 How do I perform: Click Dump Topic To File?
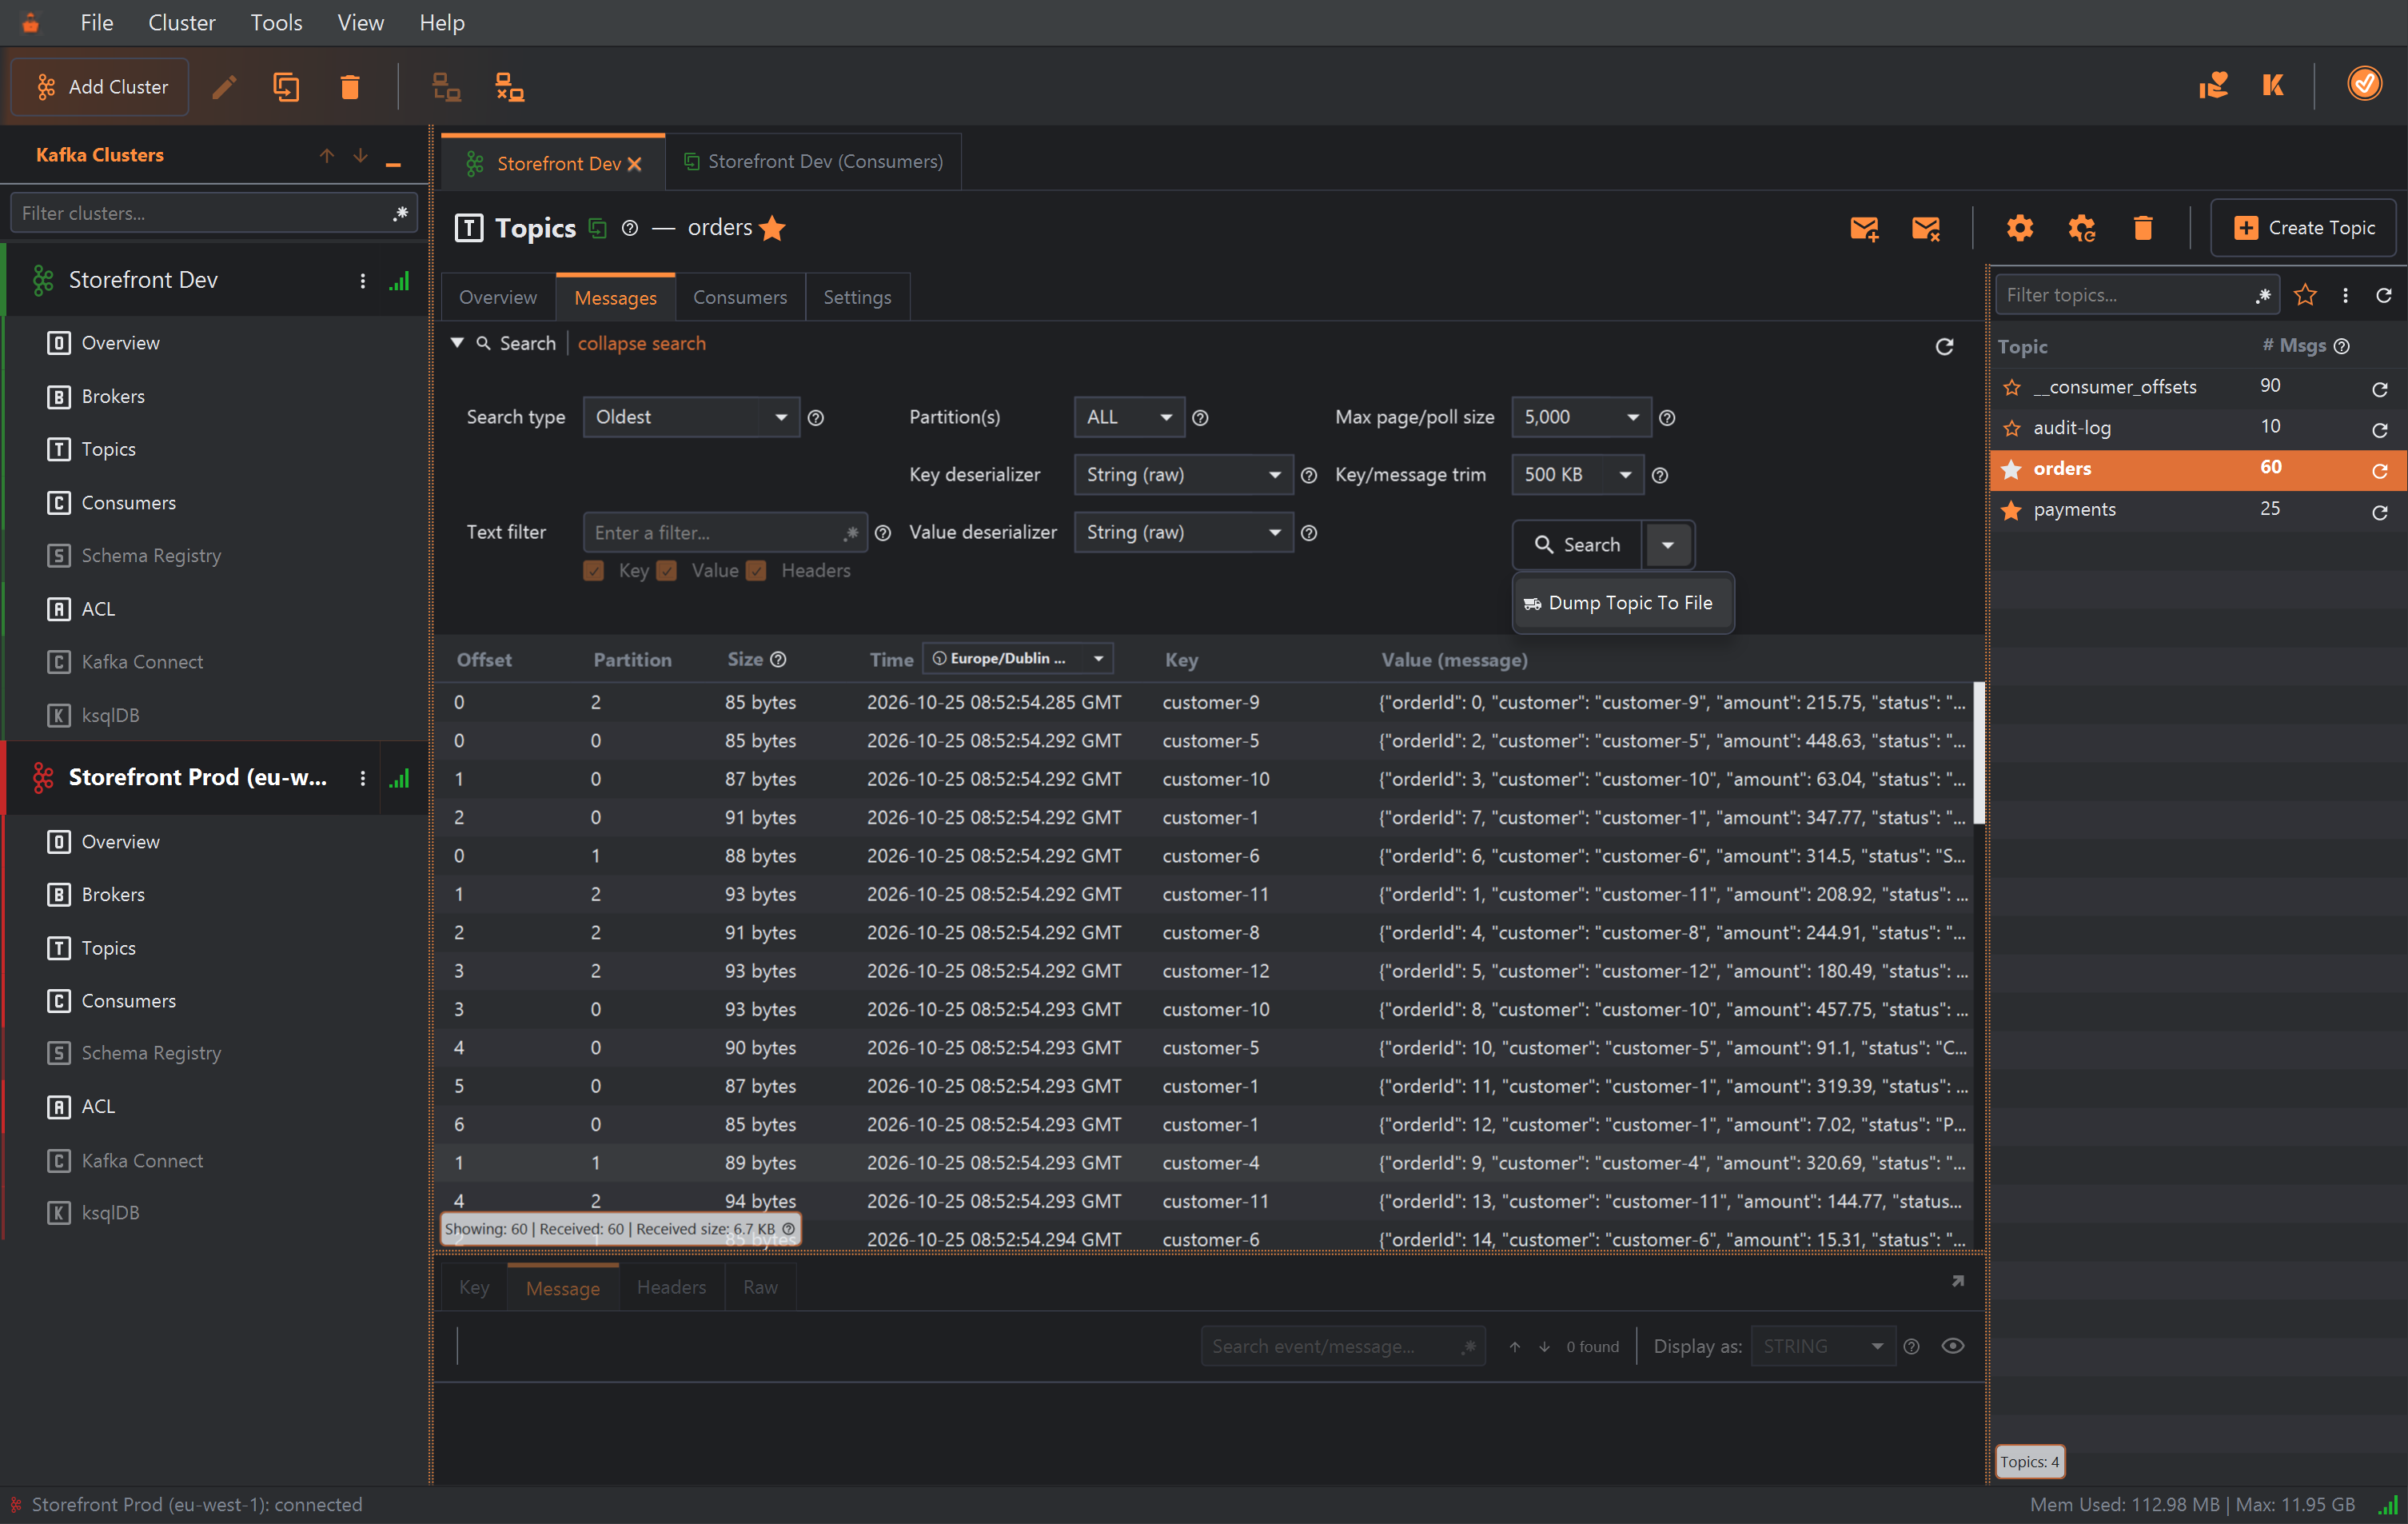1622,603
